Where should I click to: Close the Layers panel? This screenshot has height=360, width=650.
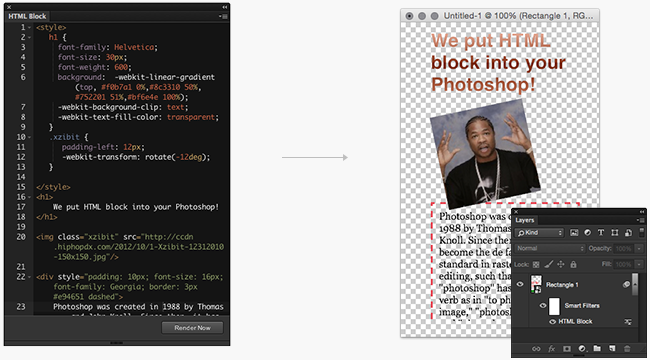(517, 211)
